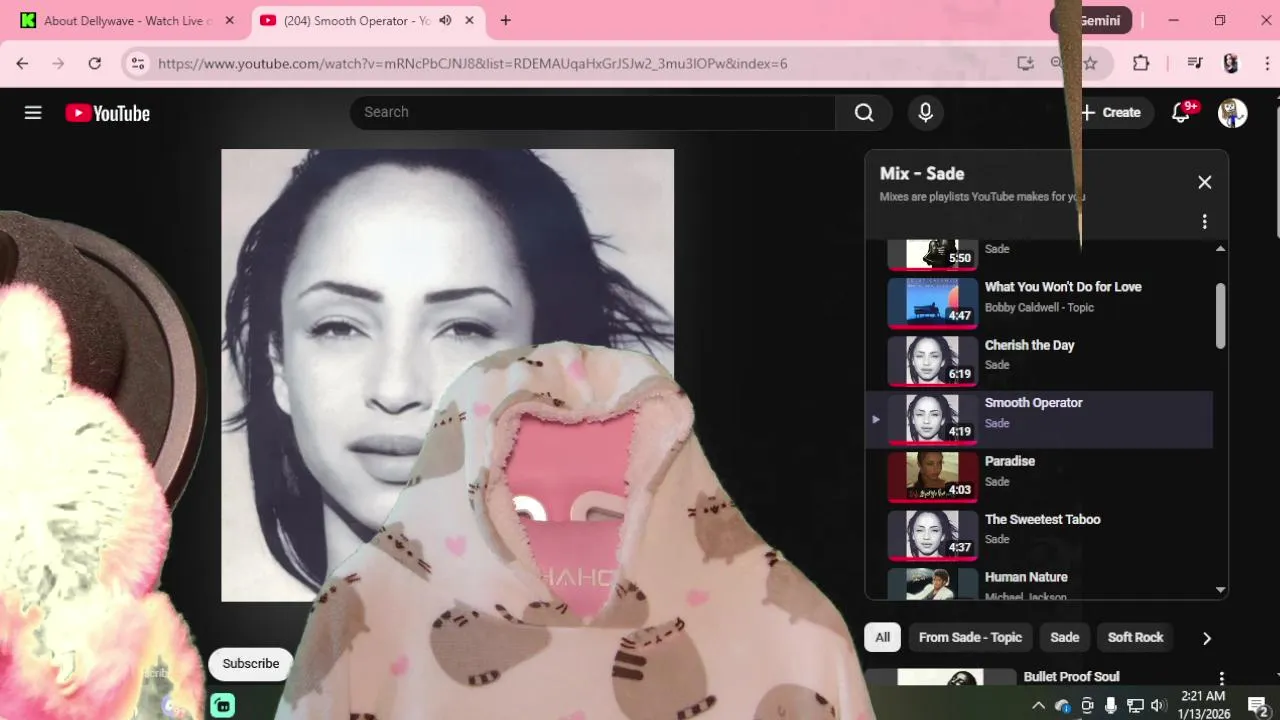Open the taskbar clock showing 2:21 AM
The height and width of the screenshot is (720, 1280).
click(x=1203, y=705)
